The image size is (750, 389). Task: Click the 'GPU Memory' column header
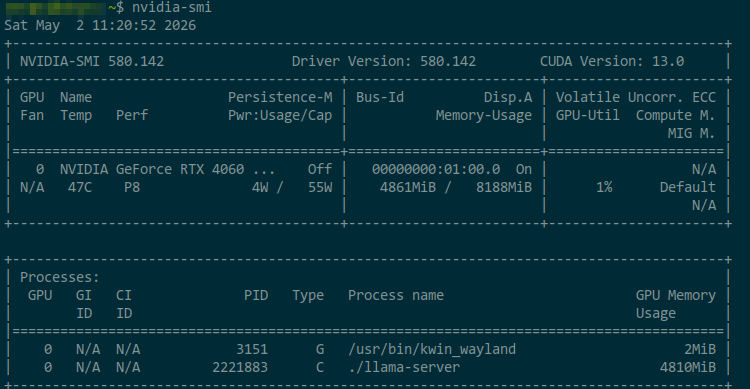(675, 295)
